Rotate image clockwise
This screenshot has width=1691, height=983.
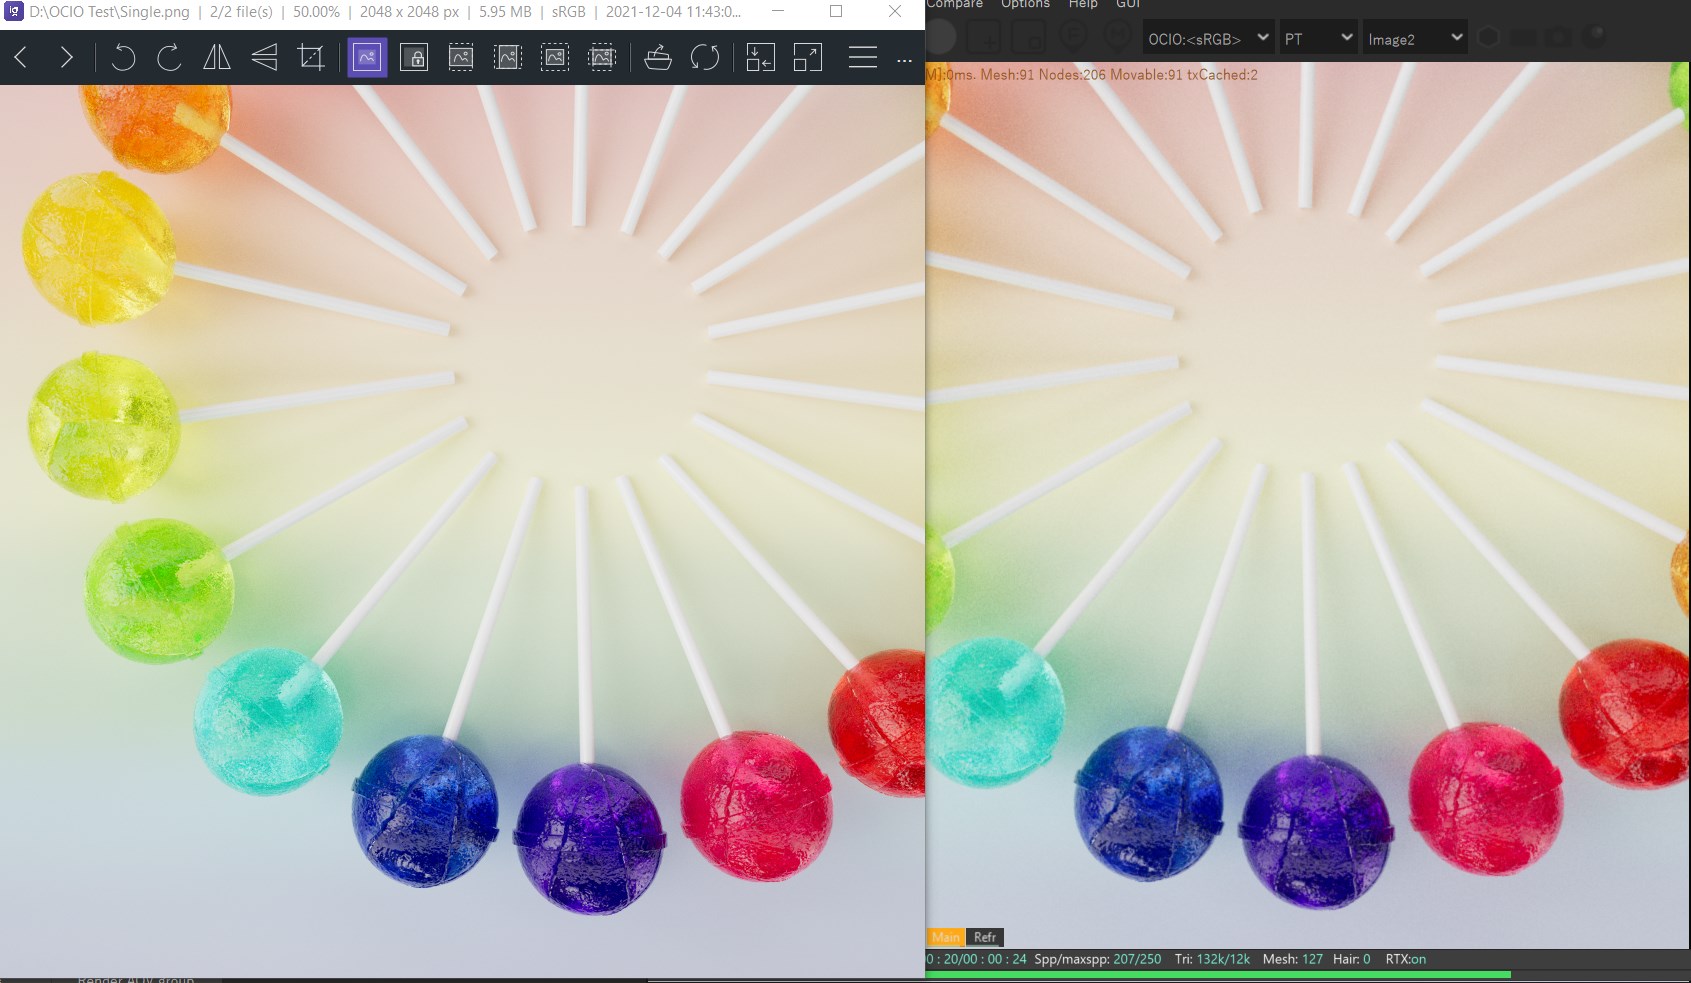(x=169, y=58)
